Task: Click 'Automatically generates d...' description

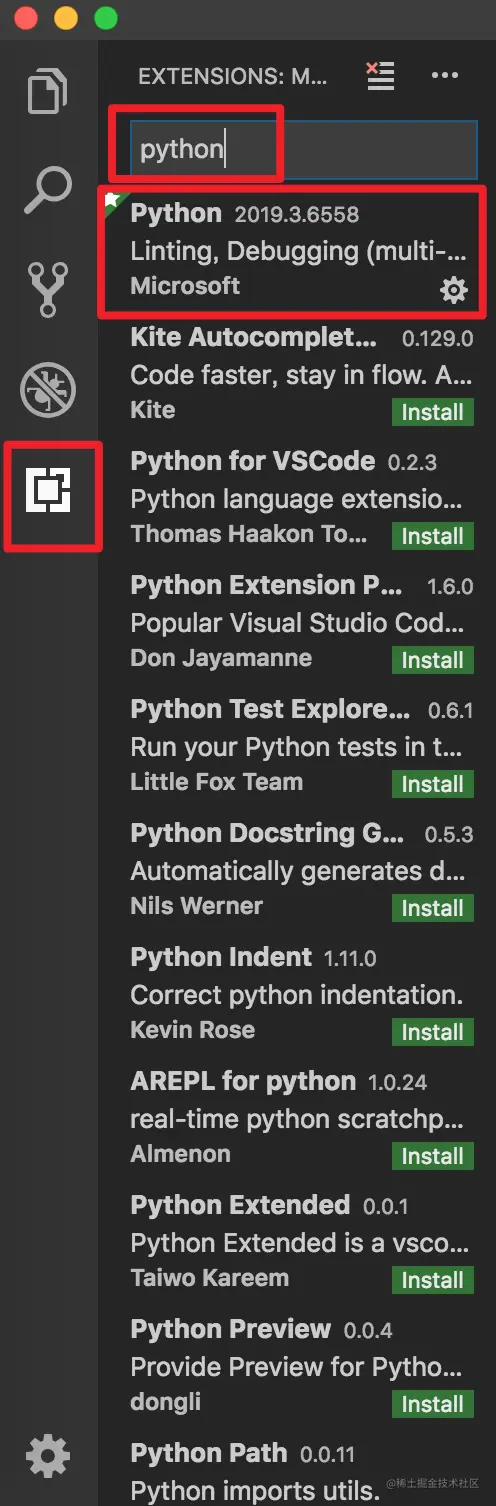Action: click(297, 871)
